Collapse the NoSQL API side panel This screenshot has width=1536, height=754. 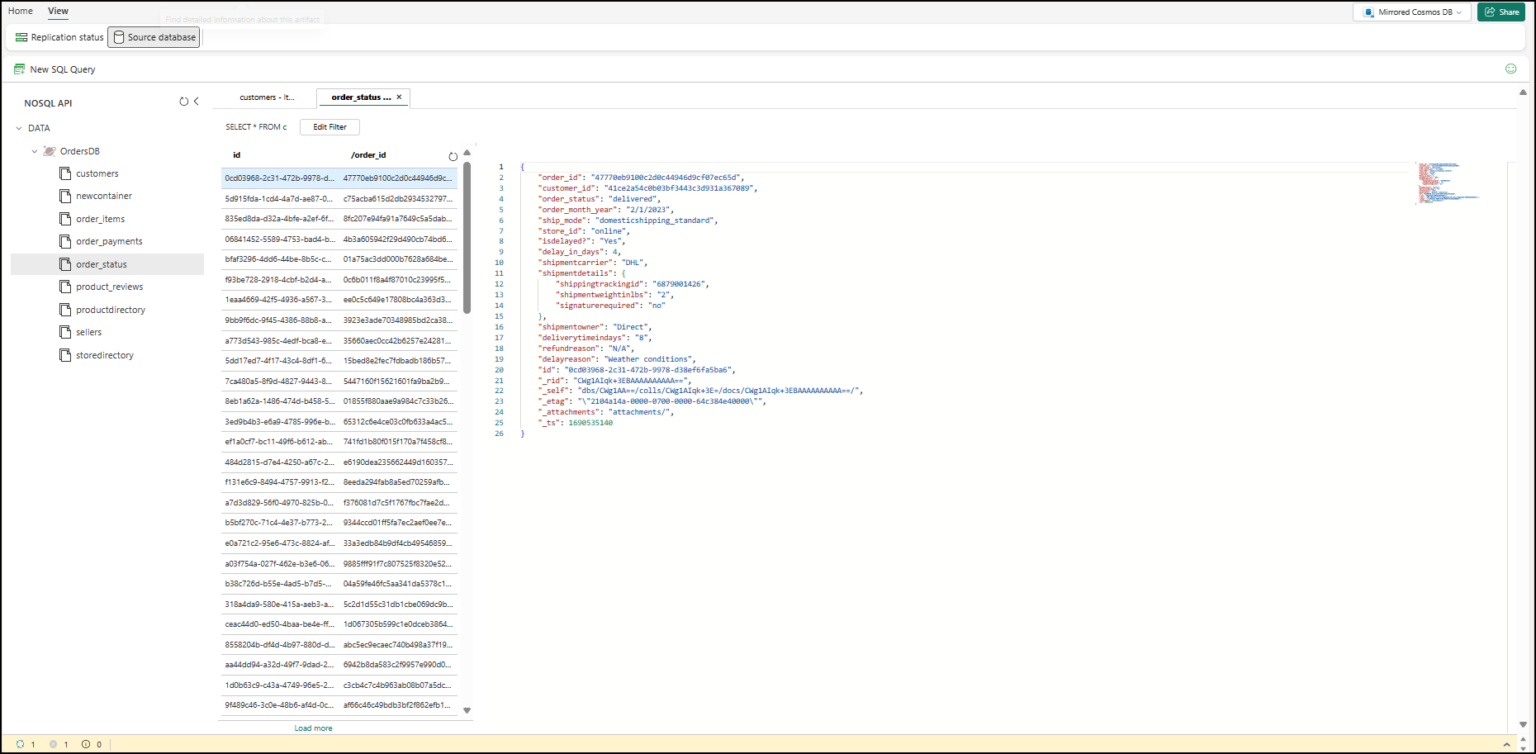(x=196, y=102)
